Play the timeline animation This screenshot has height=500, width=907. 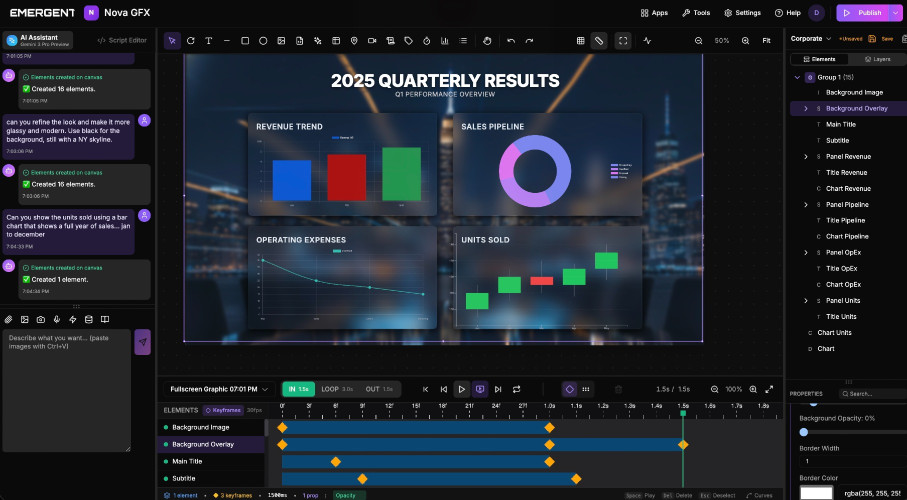pos(462,389)
